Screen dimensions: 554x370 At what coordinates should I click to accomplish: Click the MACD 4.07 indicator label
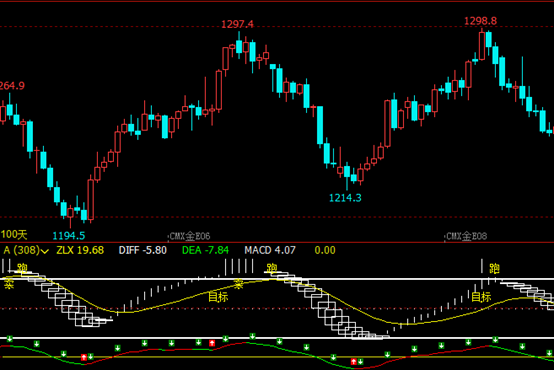(270, 250)
